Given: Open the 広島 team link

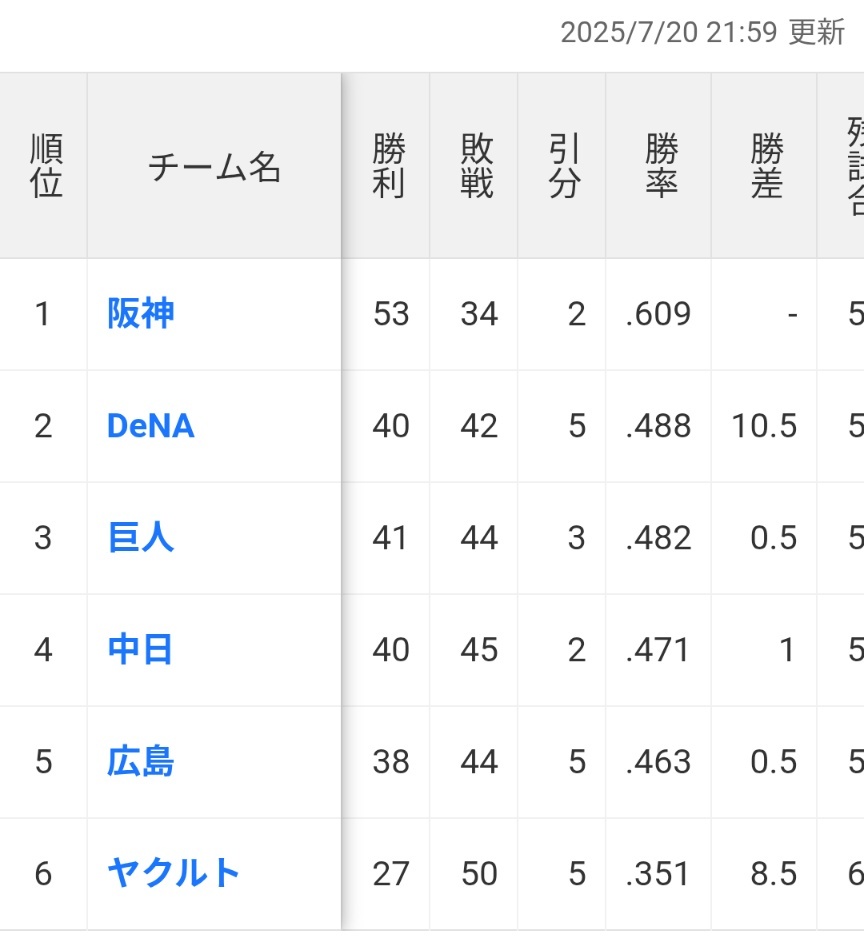Looking at the screenshot, I should click(141, 761).
